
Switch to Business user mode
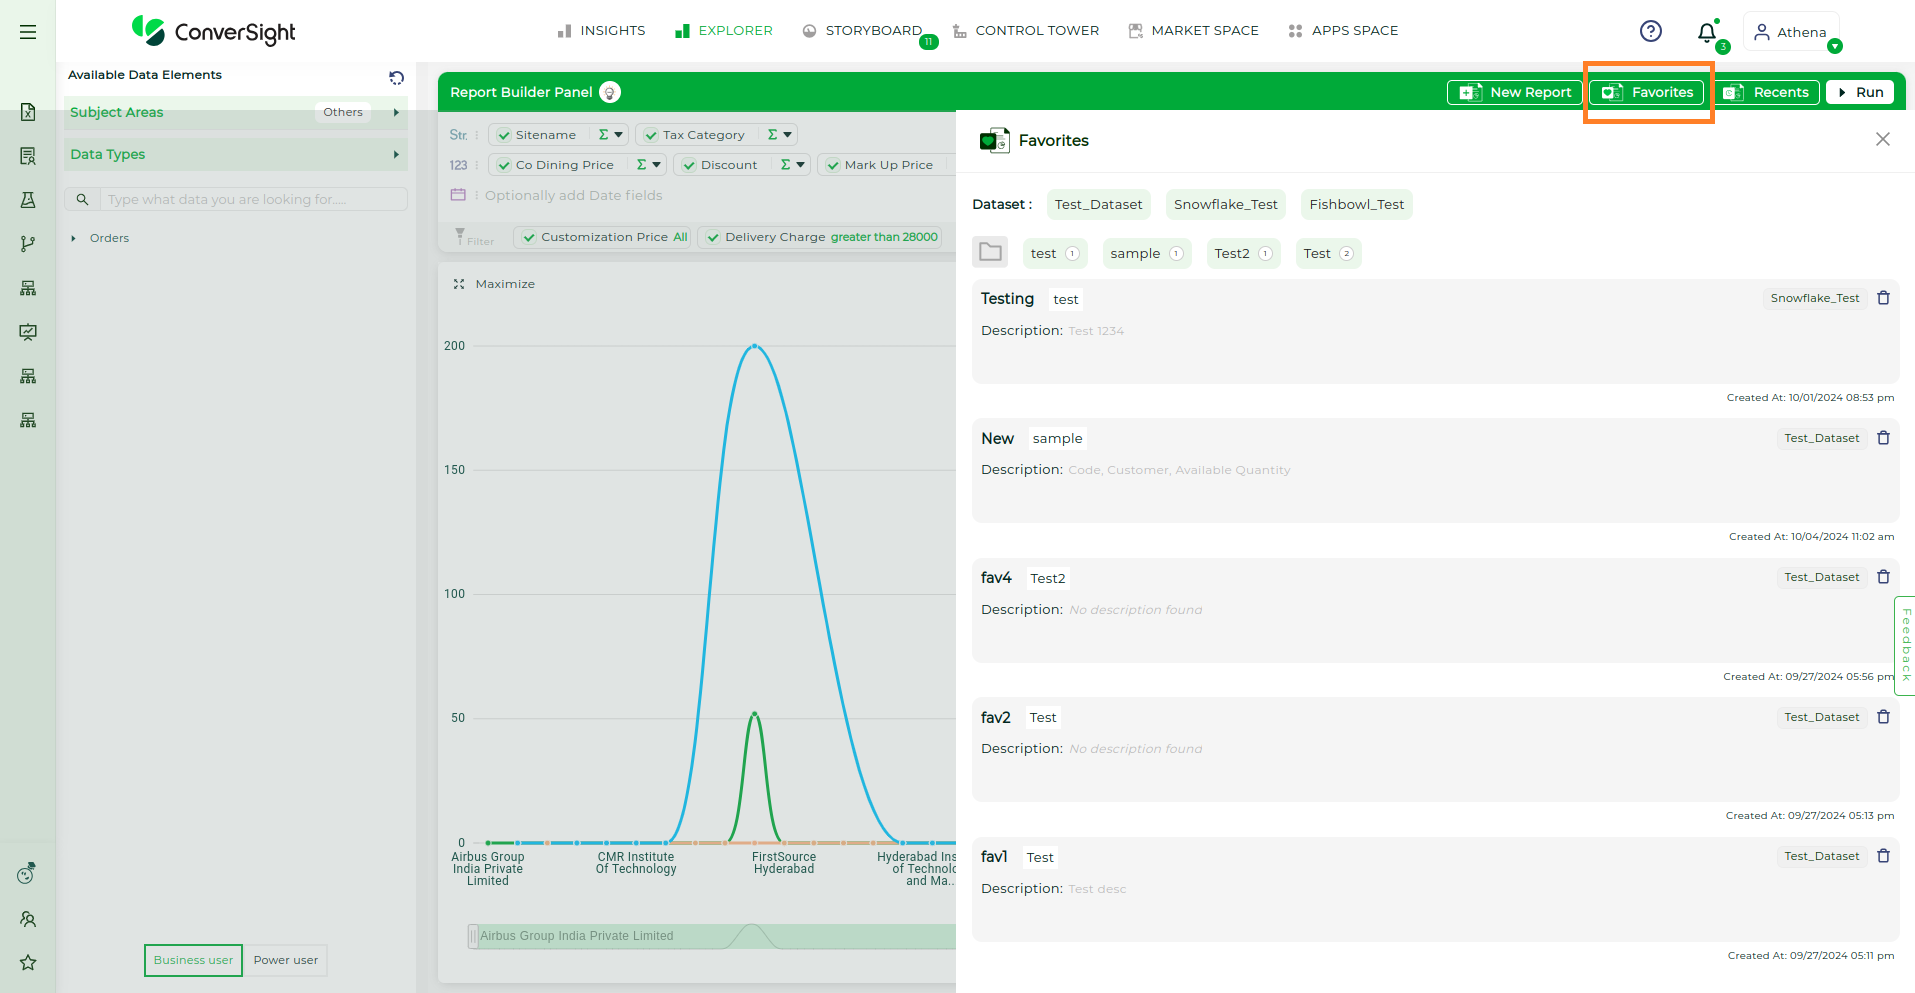tap(193, 960)
